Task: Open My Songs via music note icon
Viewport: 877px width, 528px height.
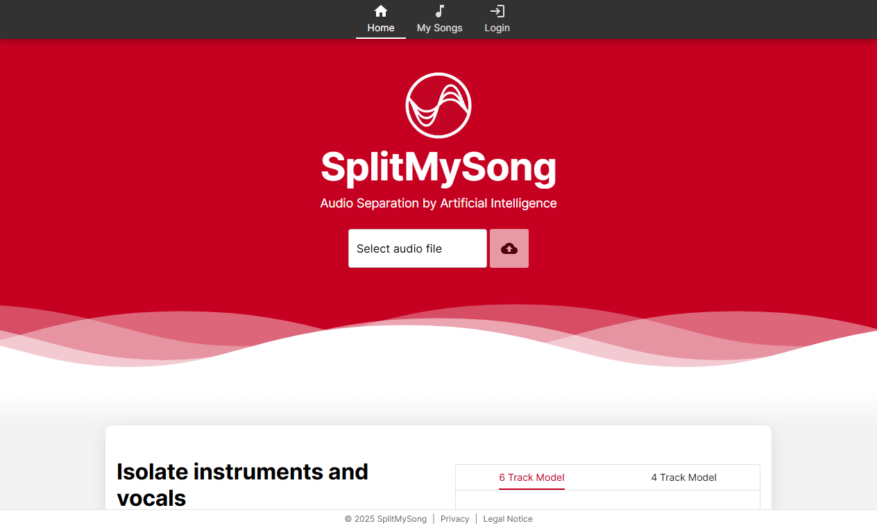Action: click(x=440, y=11)
